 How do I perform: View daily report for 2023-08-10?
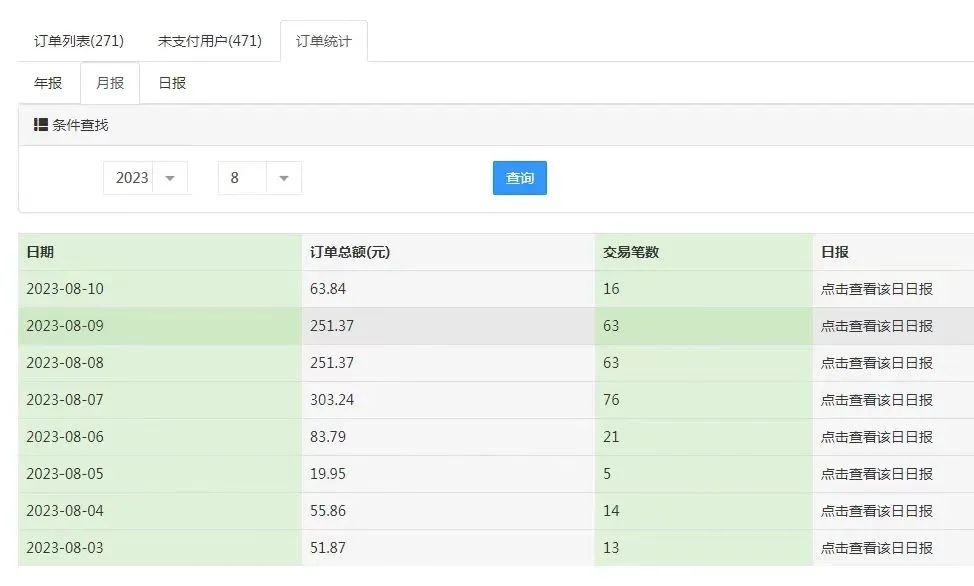coord(876,288)
